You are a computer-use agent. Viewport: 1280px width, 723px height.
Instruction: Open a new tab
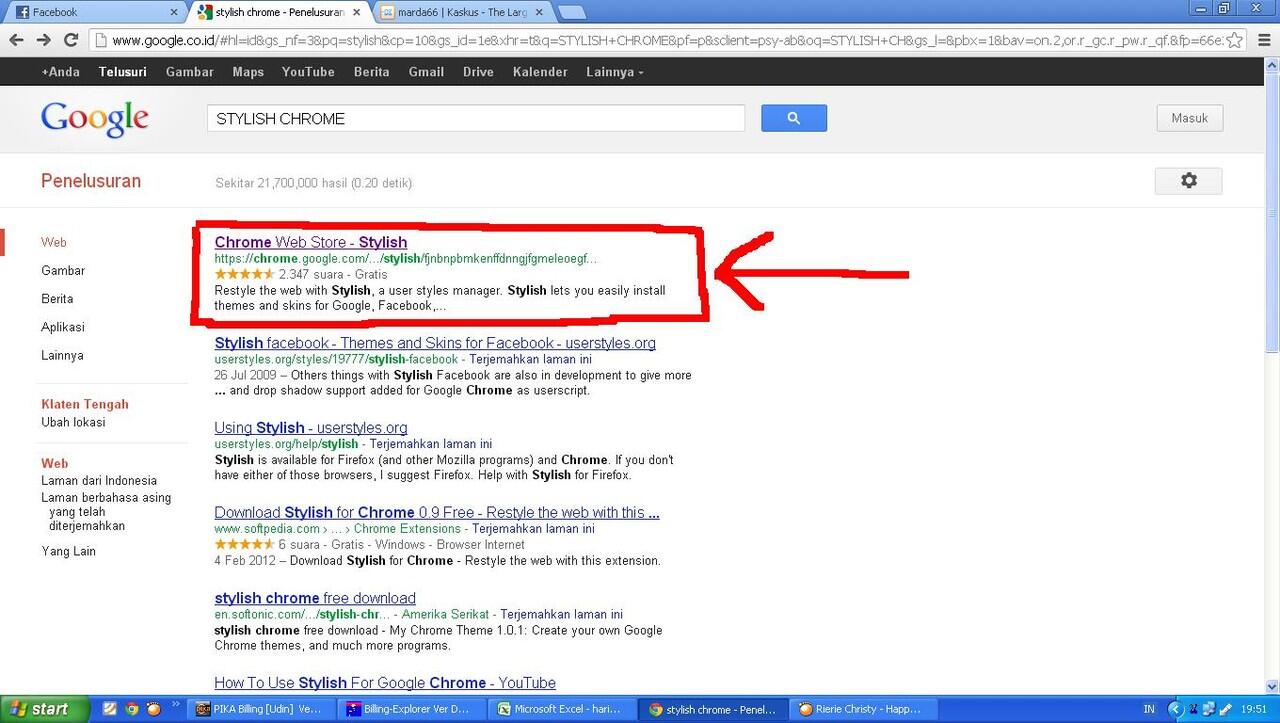coord(572,13)
